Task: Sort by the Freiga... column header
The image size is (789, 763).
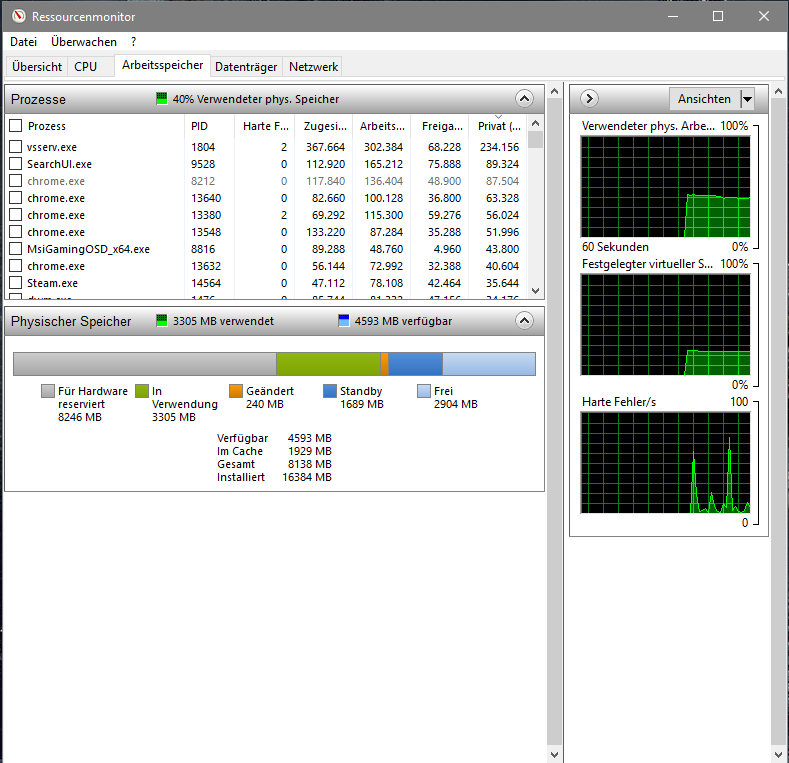Action: click(440, 126)
